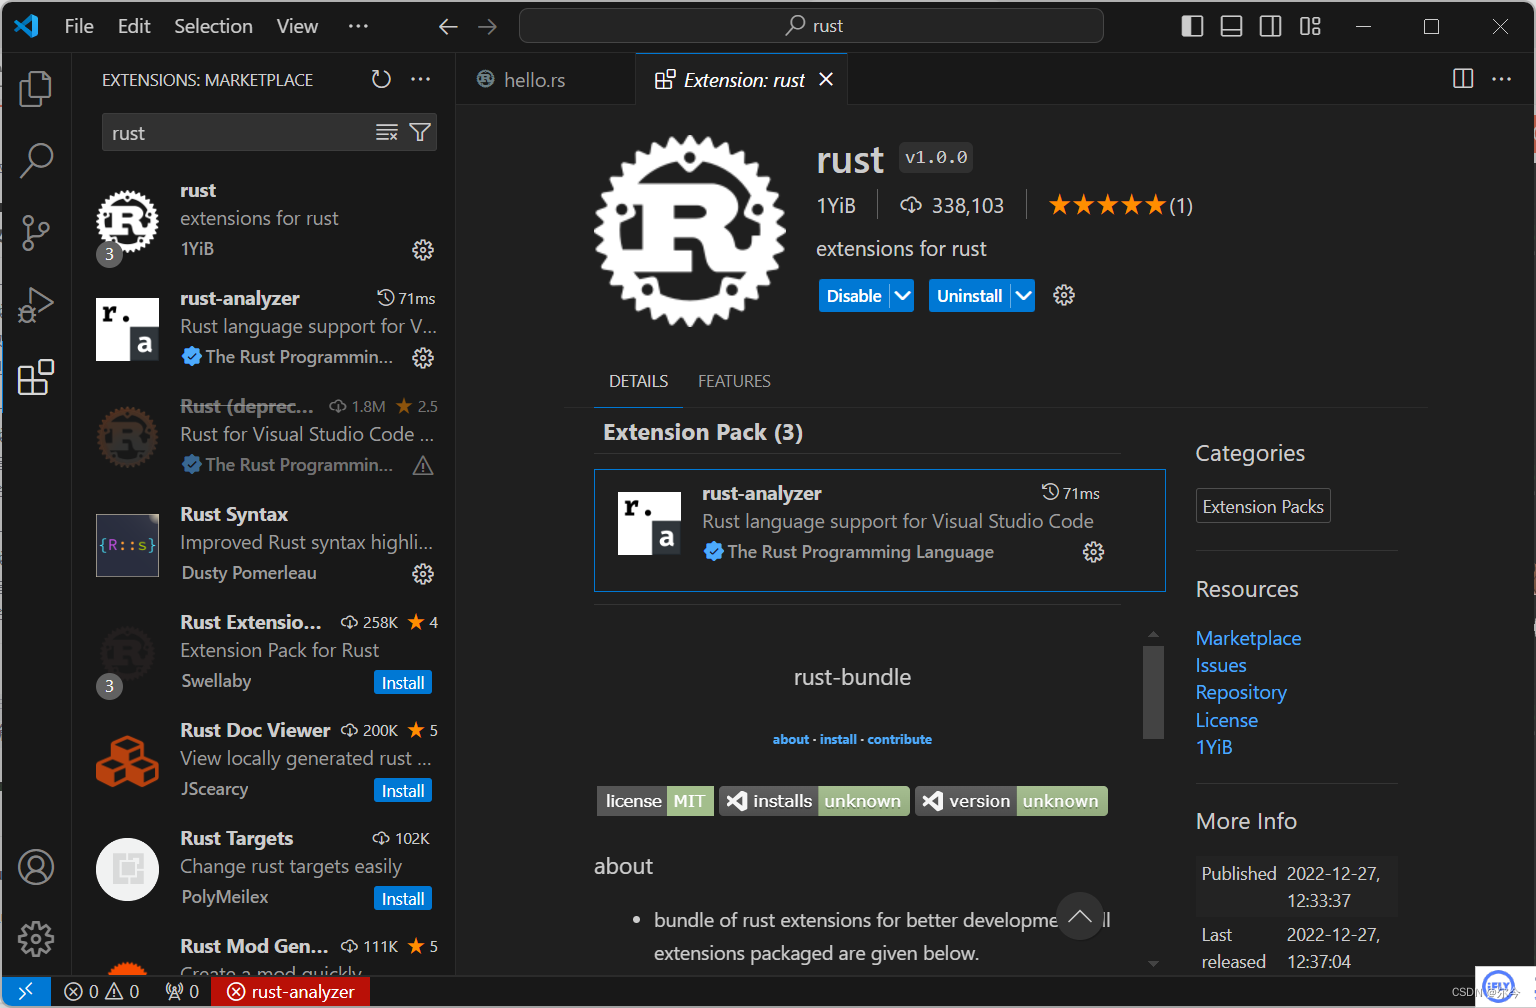Click the Disable button
This screenshot has width=1536, height=1008.
[854, 296]
